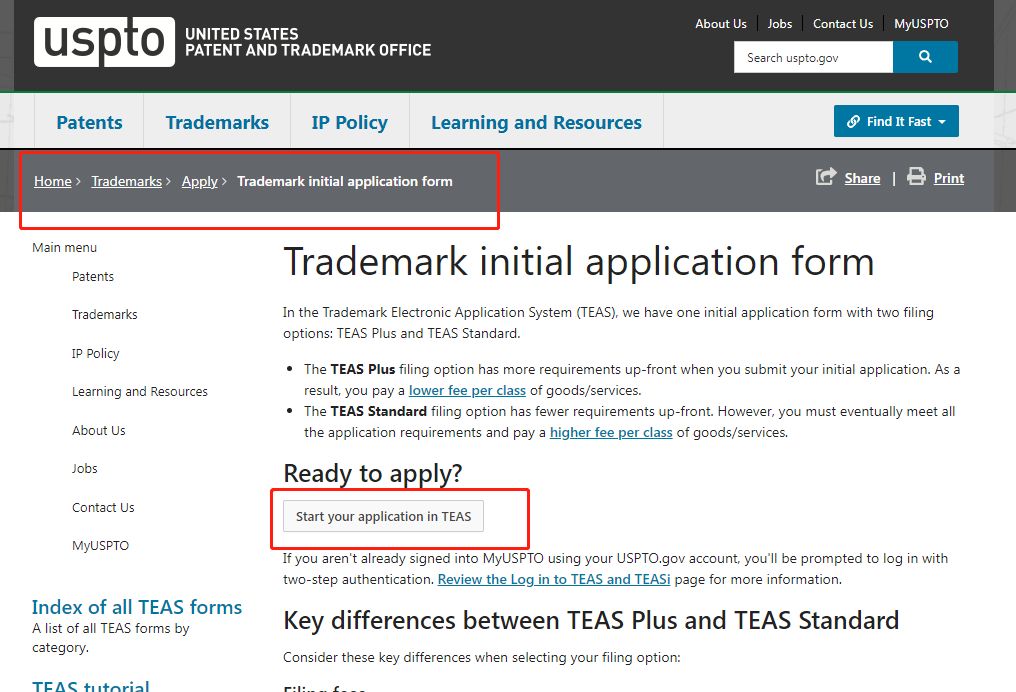Open the IP Policy navigation tab
The width and height of the screenshot is (1016, 692).
coord(350,122)
